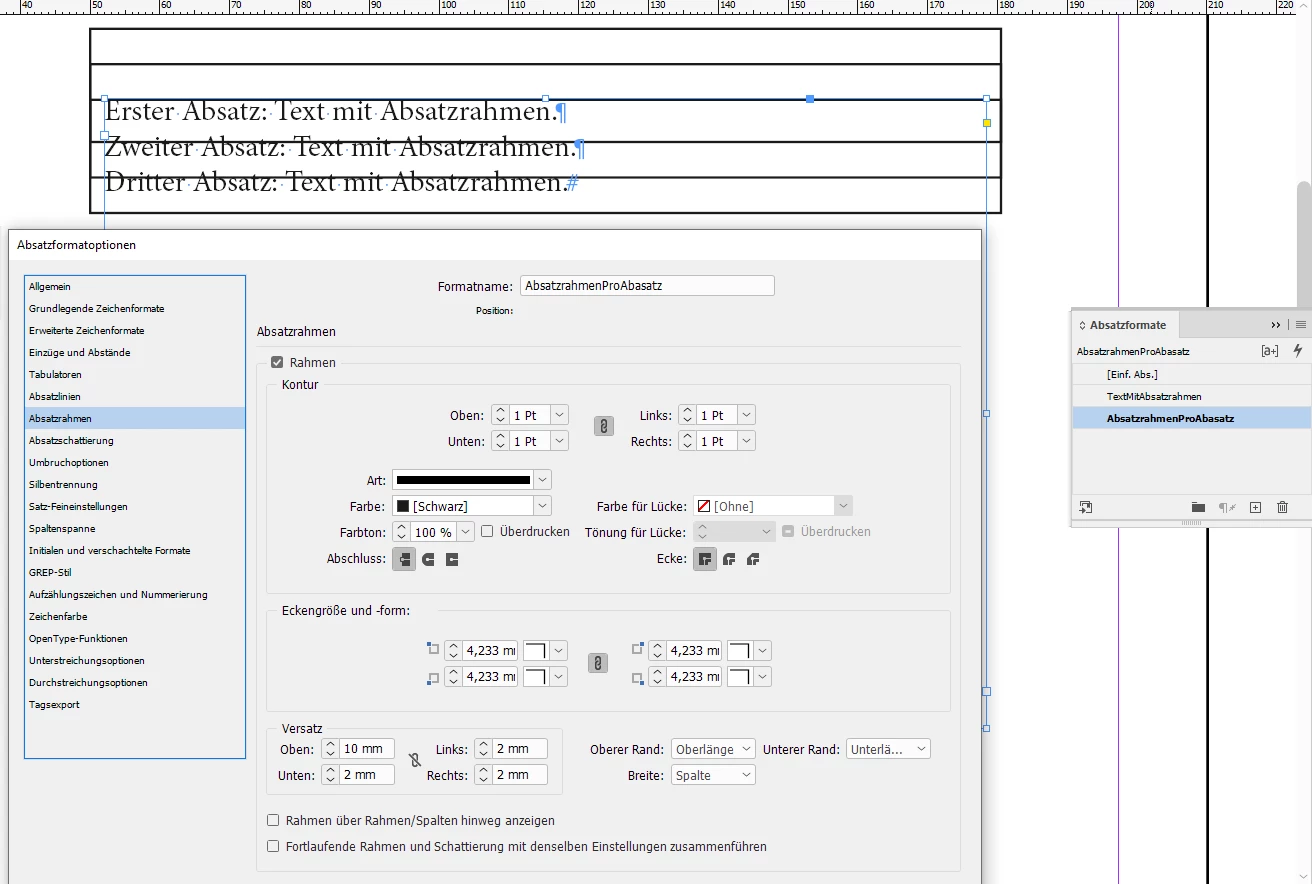Click the blue handle on the text frame's top edge
This screenshot has width=1312, height=884.
810,99
